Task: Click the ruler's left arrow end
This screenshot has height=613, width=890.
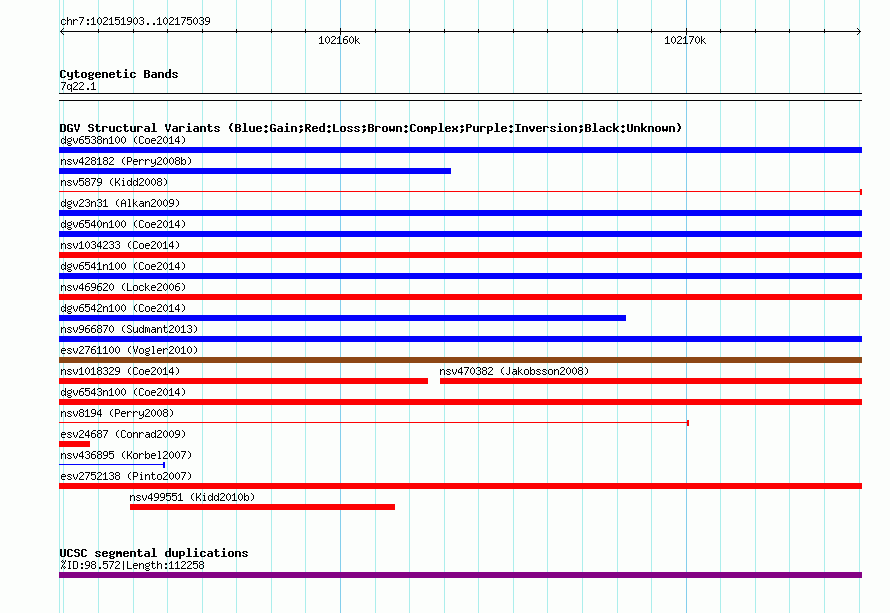Action: point(62,31)
